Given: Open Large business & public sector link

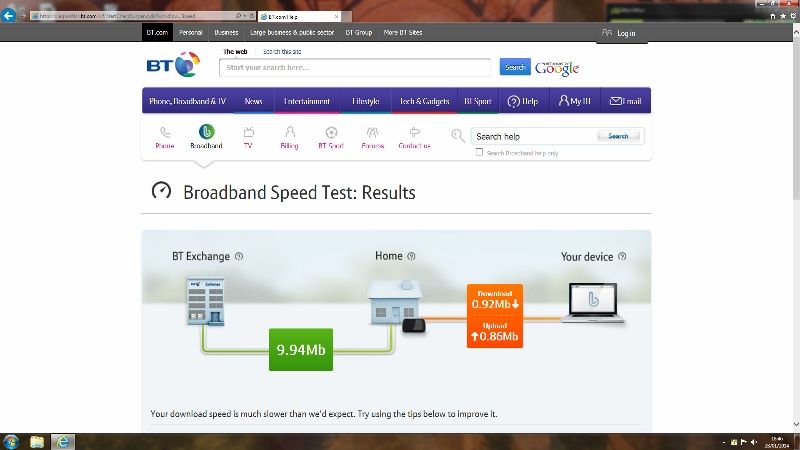Looking at the screenshot, I should tap(292, 32).
